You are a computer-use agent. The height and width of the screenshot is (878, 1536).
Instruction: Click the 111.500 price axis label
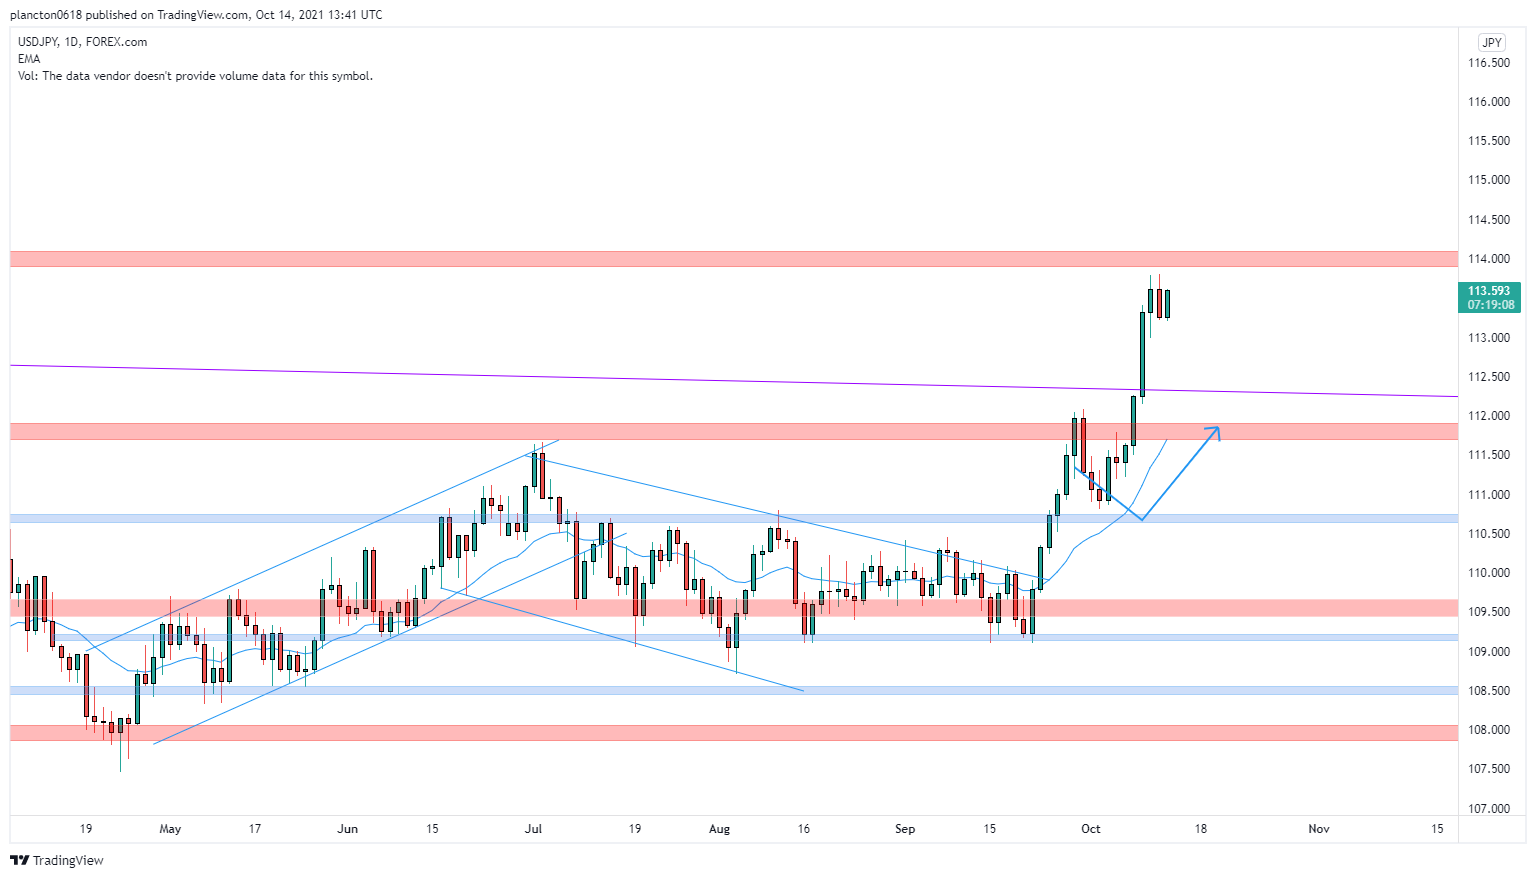coord(1488,455)
